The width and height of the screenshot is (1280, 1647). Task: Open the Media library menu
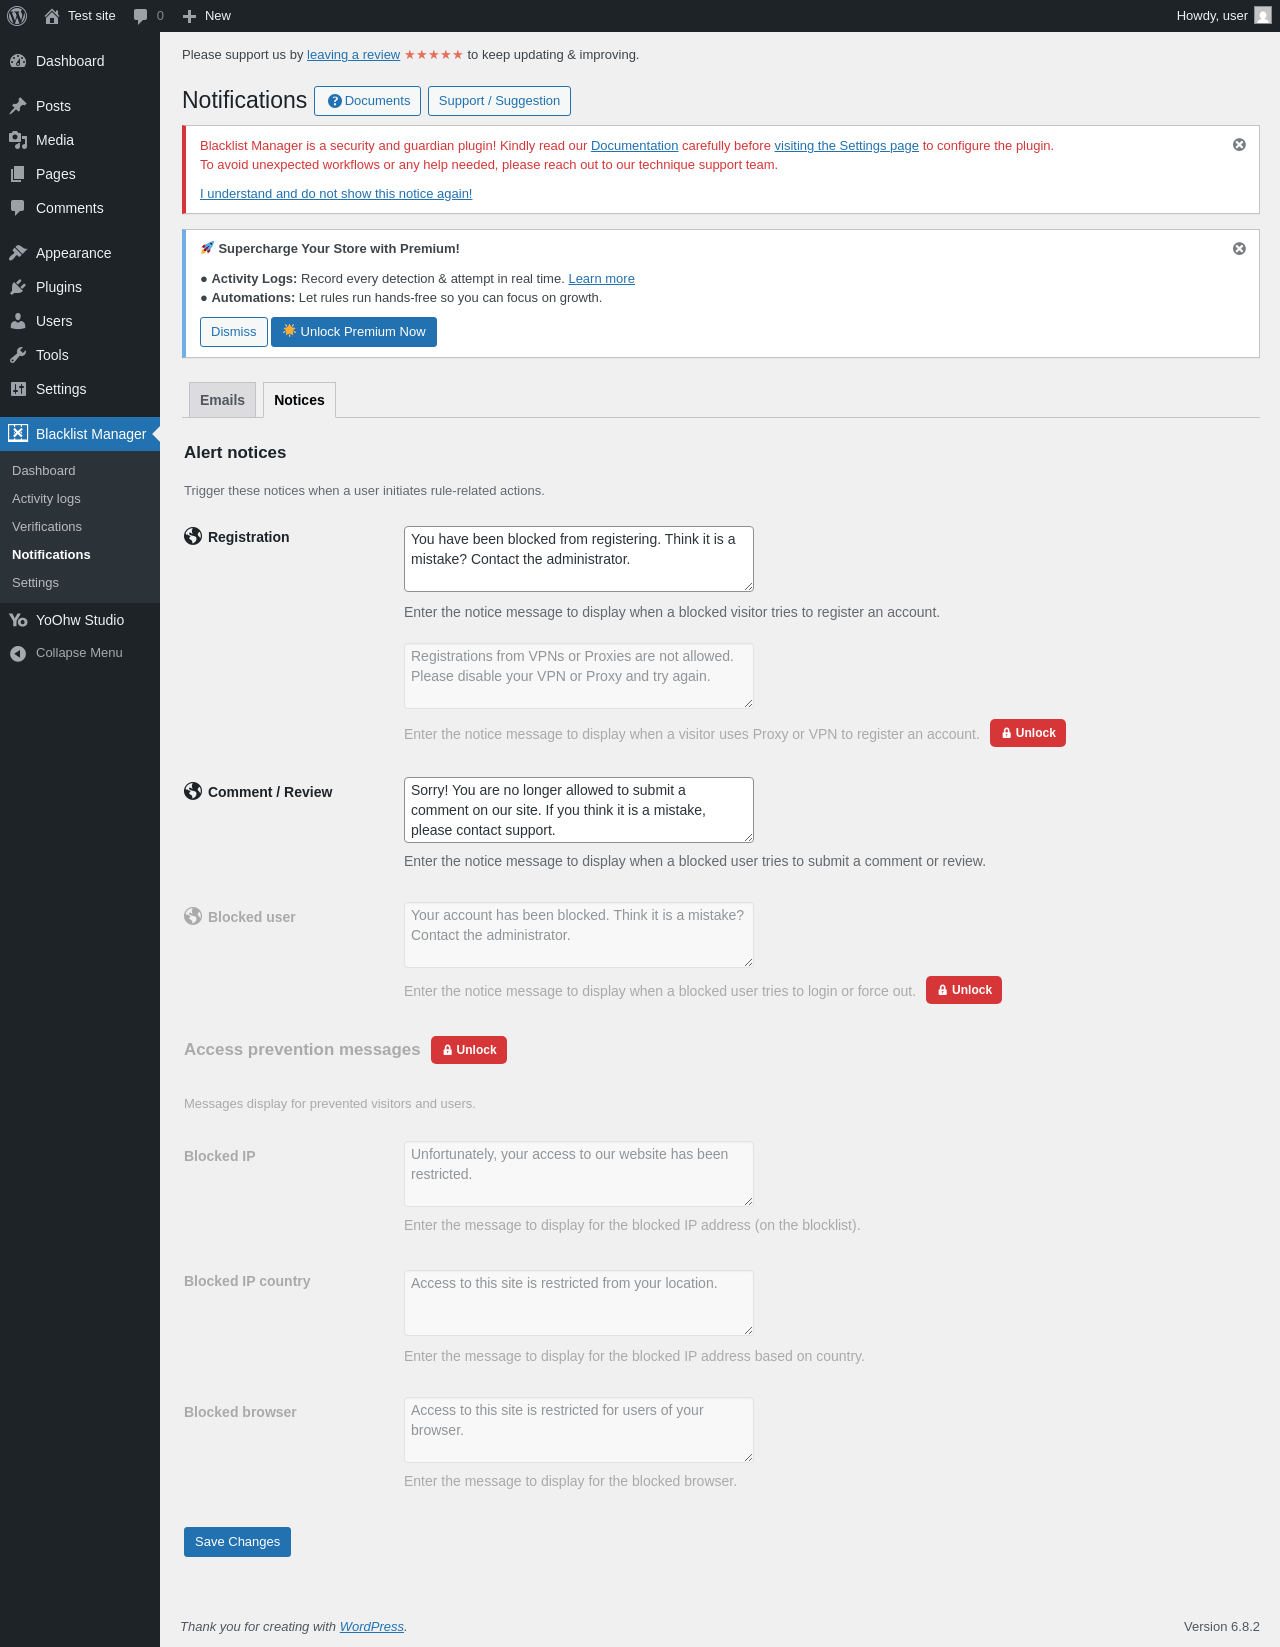80,140
